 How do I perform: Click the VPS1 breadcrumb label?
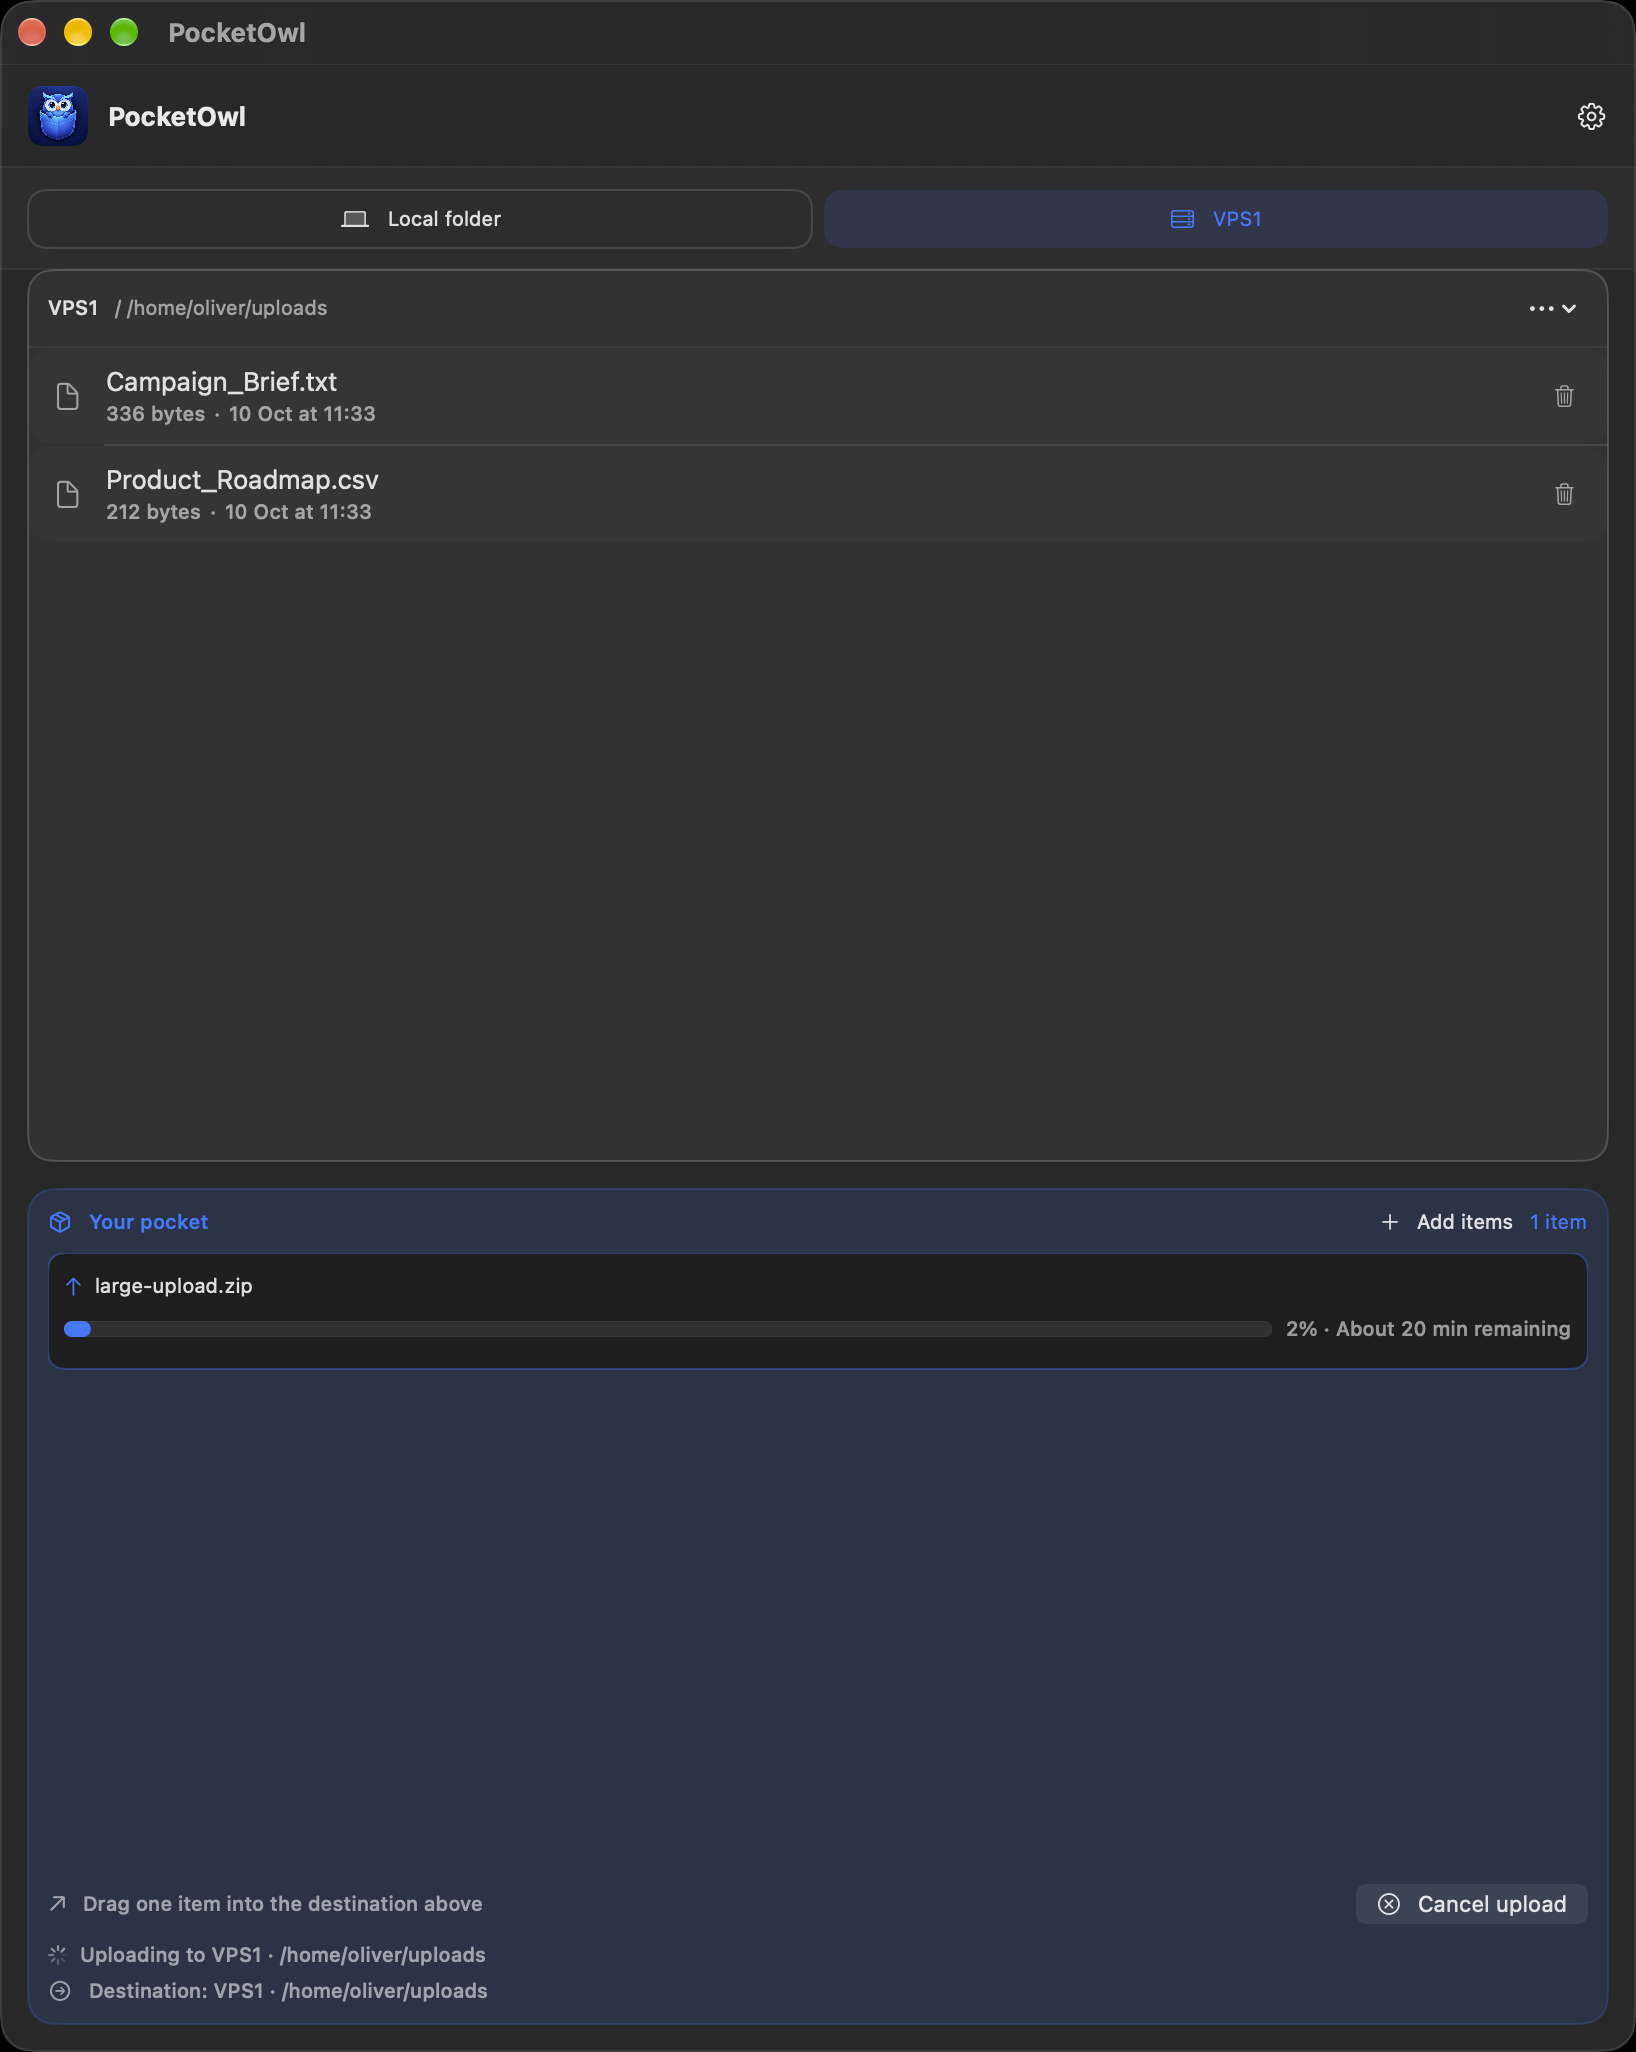coord(73,308)
